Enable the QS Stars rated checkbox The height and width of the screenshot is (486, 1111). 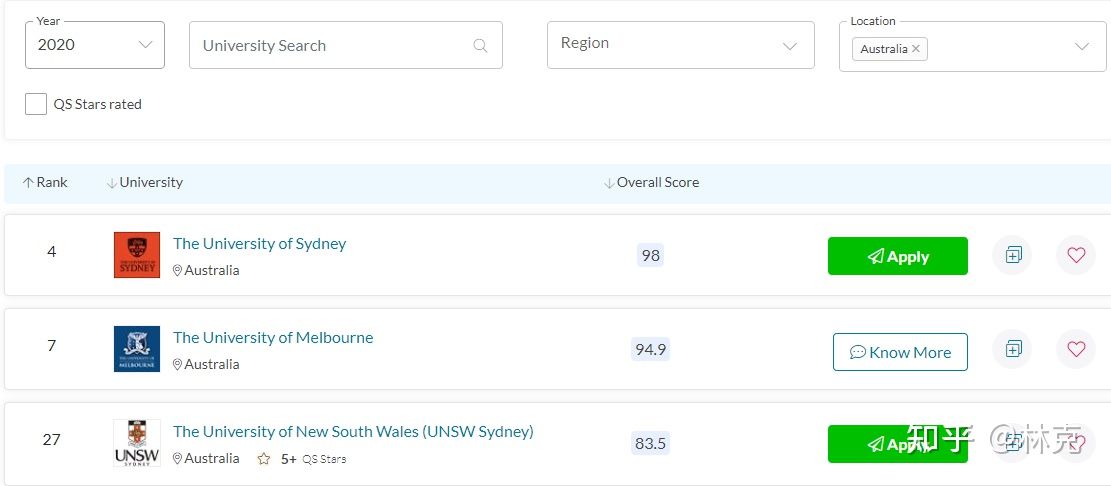(x=36, y=104)
